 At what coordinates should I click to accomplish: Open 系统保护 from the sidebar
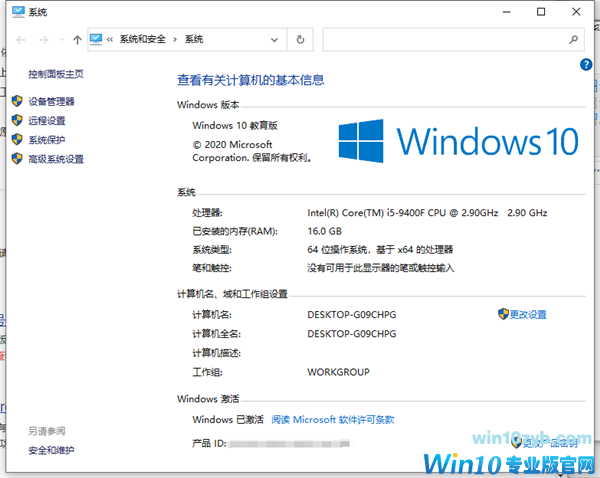[47, 140]
